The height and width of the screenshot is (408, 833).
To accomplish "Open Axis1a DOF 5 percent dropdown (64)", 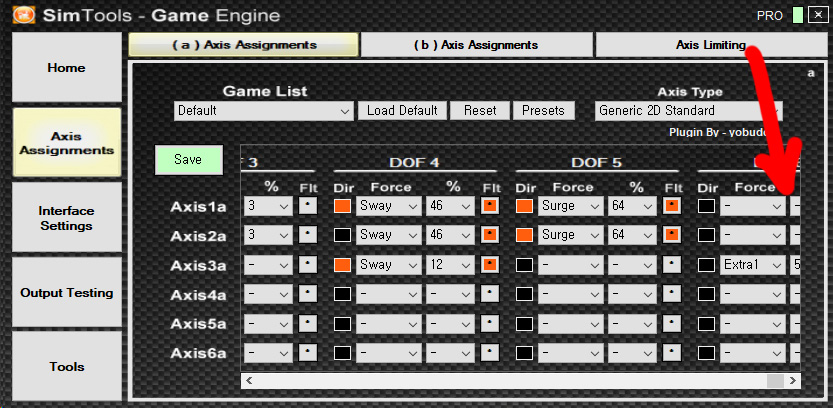I will pos(632,206).
